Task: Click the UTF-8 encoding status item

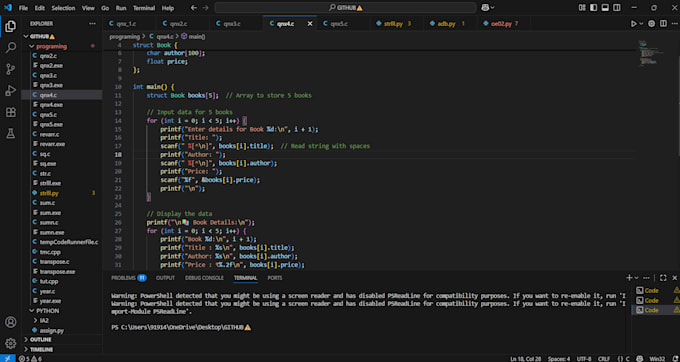Action: tap(584, 359)
